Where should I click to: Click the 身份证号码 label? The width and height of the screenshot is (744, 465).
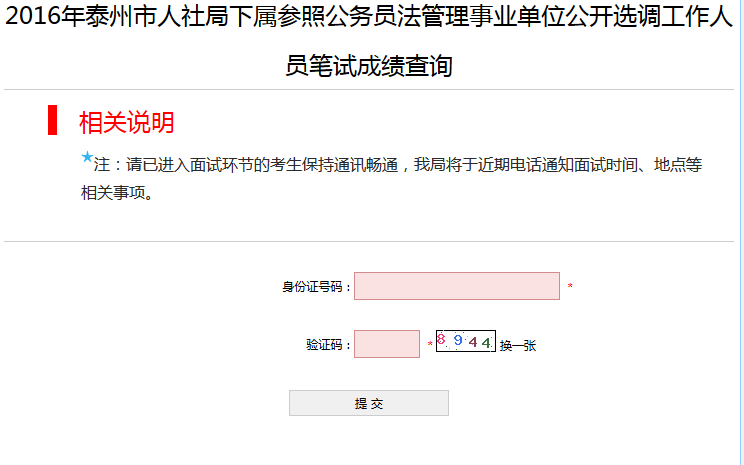click(x=316, y=287)
